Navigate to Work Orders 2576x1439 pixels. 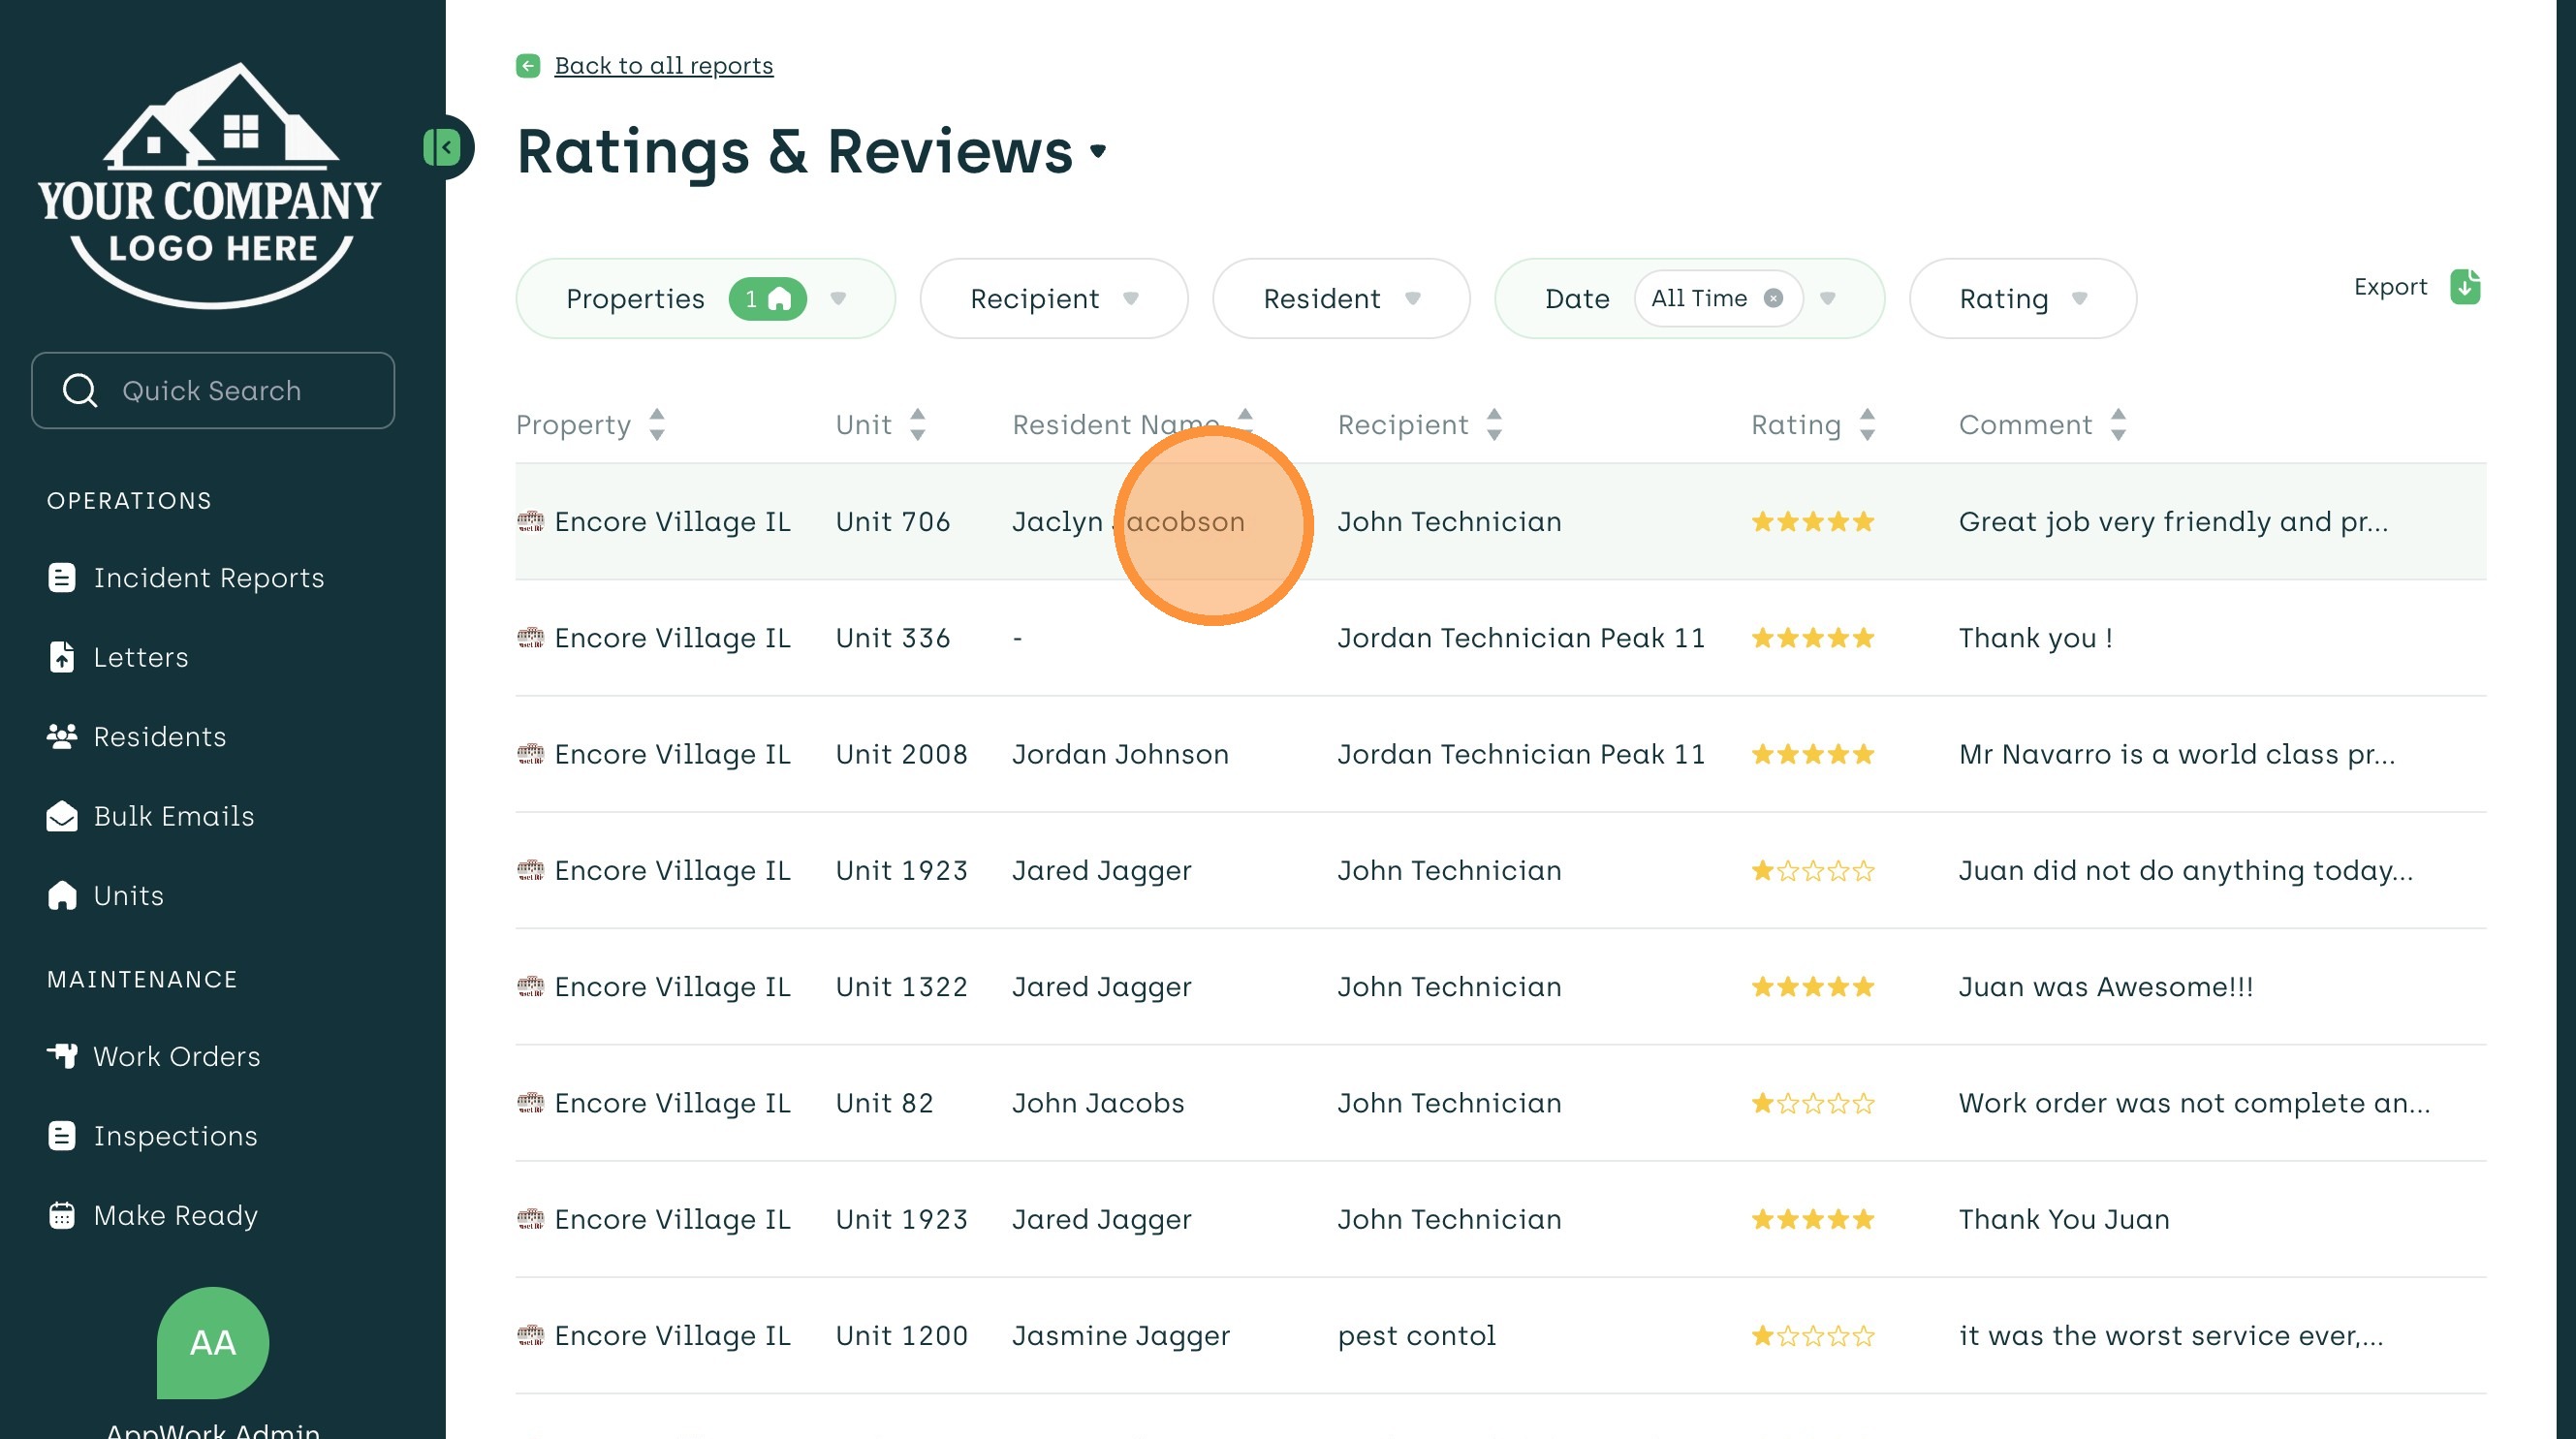(176, 1056)
